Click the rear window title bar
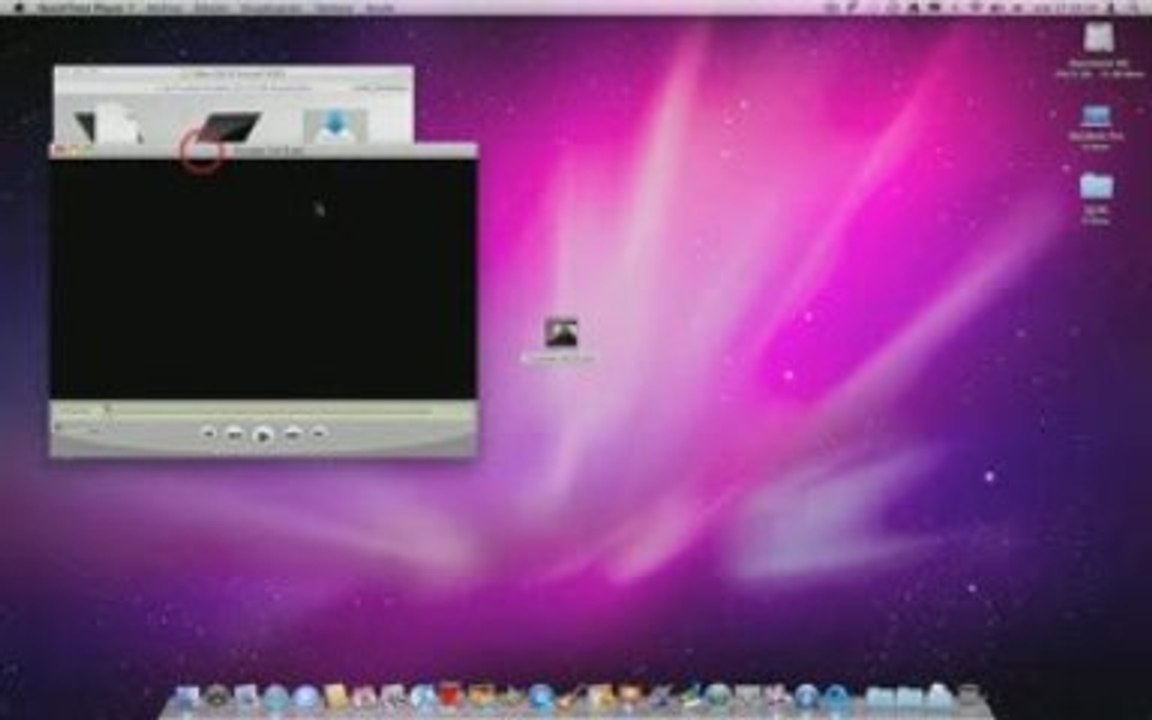The width and height of the screenshot is (1152, 720). [234, 75]
